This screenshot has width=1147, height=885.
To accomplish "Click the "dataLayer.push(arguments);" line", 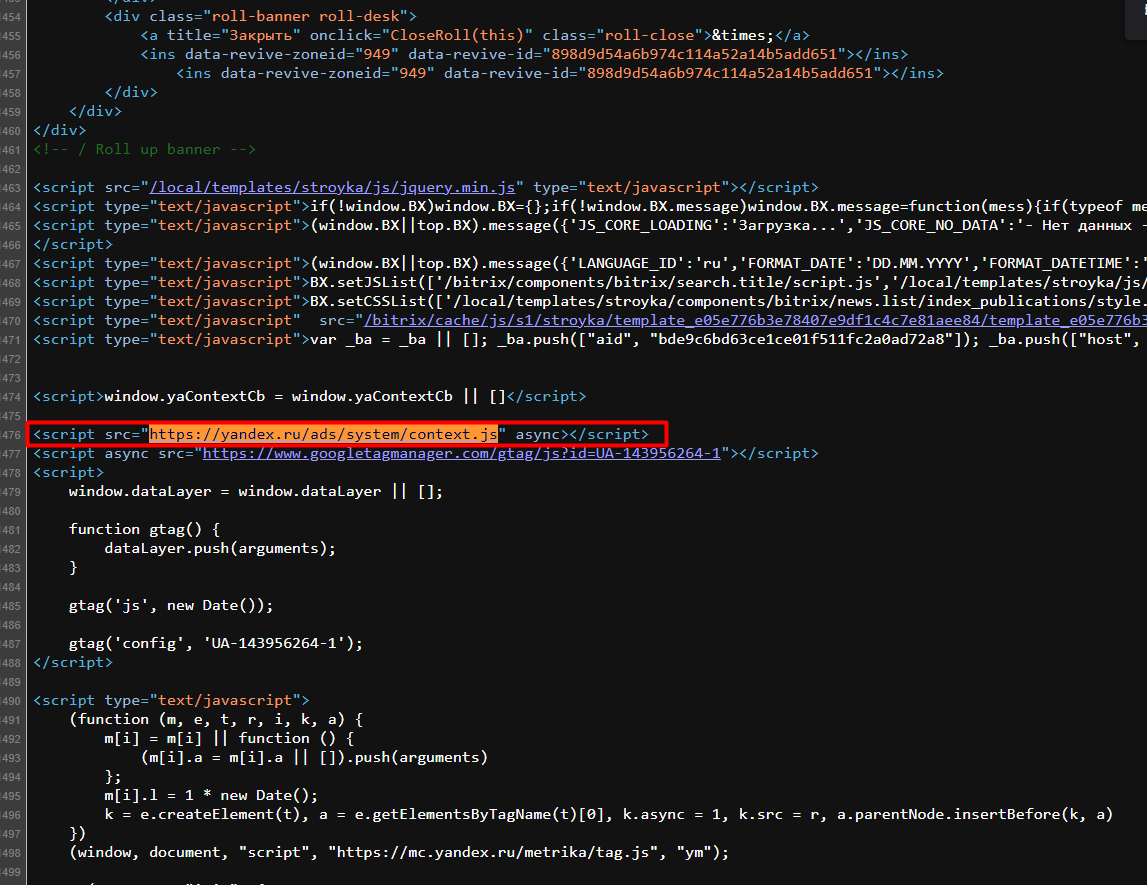I will 220,549.
